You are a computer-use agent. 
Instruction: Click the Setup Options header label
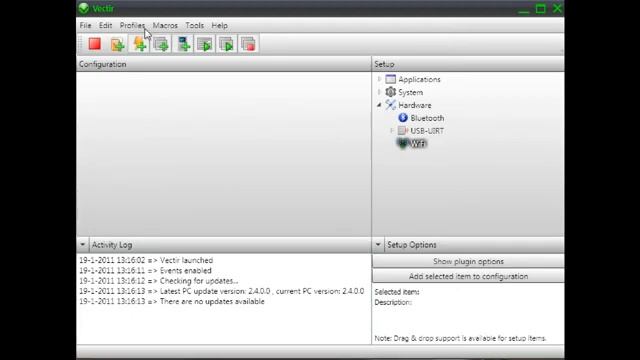tap(411, 244)
